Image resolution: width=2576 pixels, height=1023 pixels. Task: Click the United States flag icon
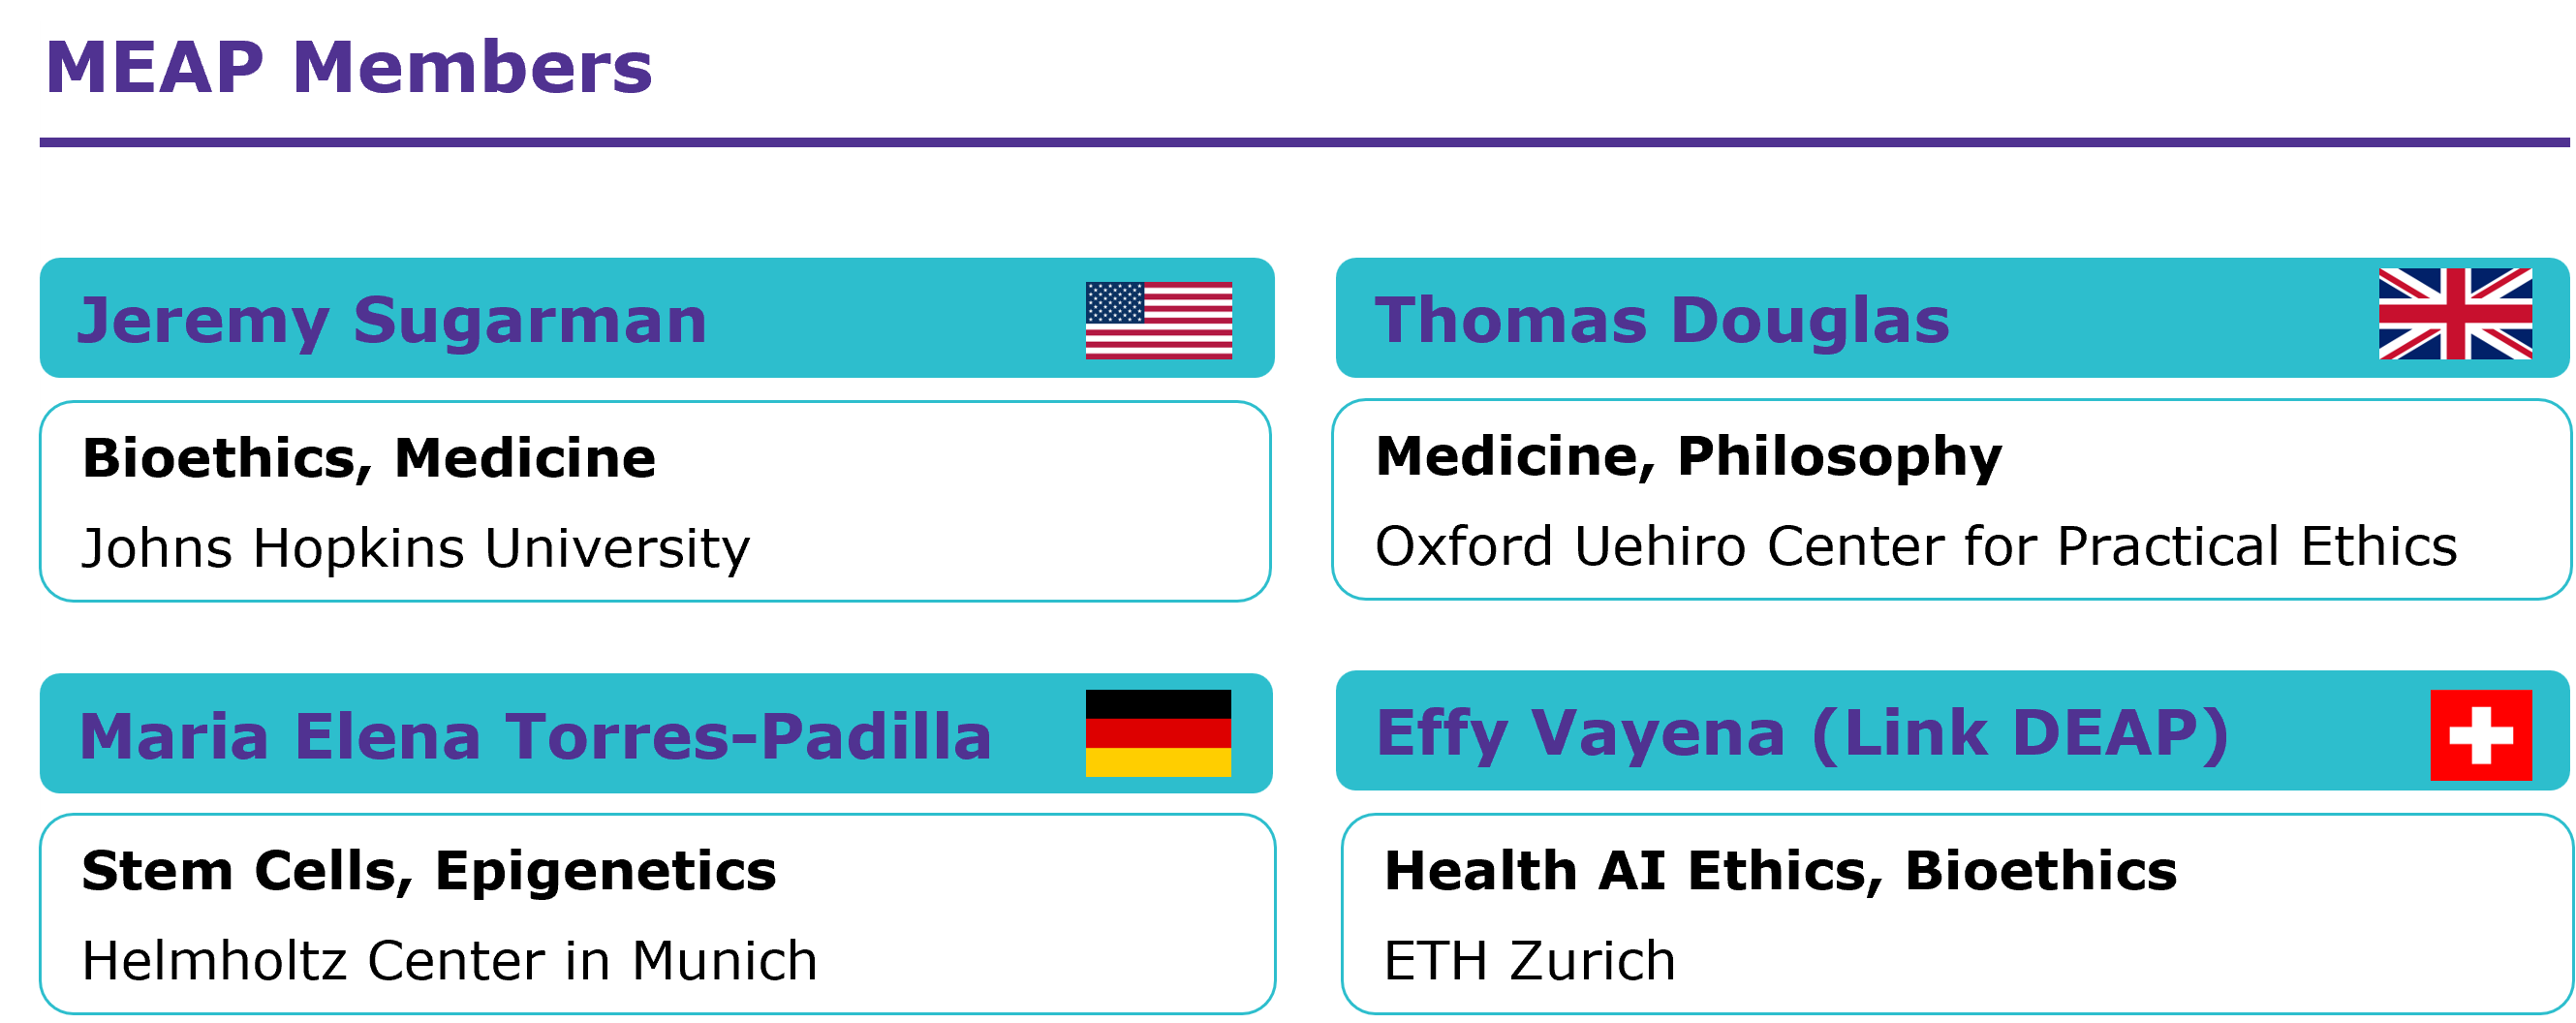tap(1158, 320)
